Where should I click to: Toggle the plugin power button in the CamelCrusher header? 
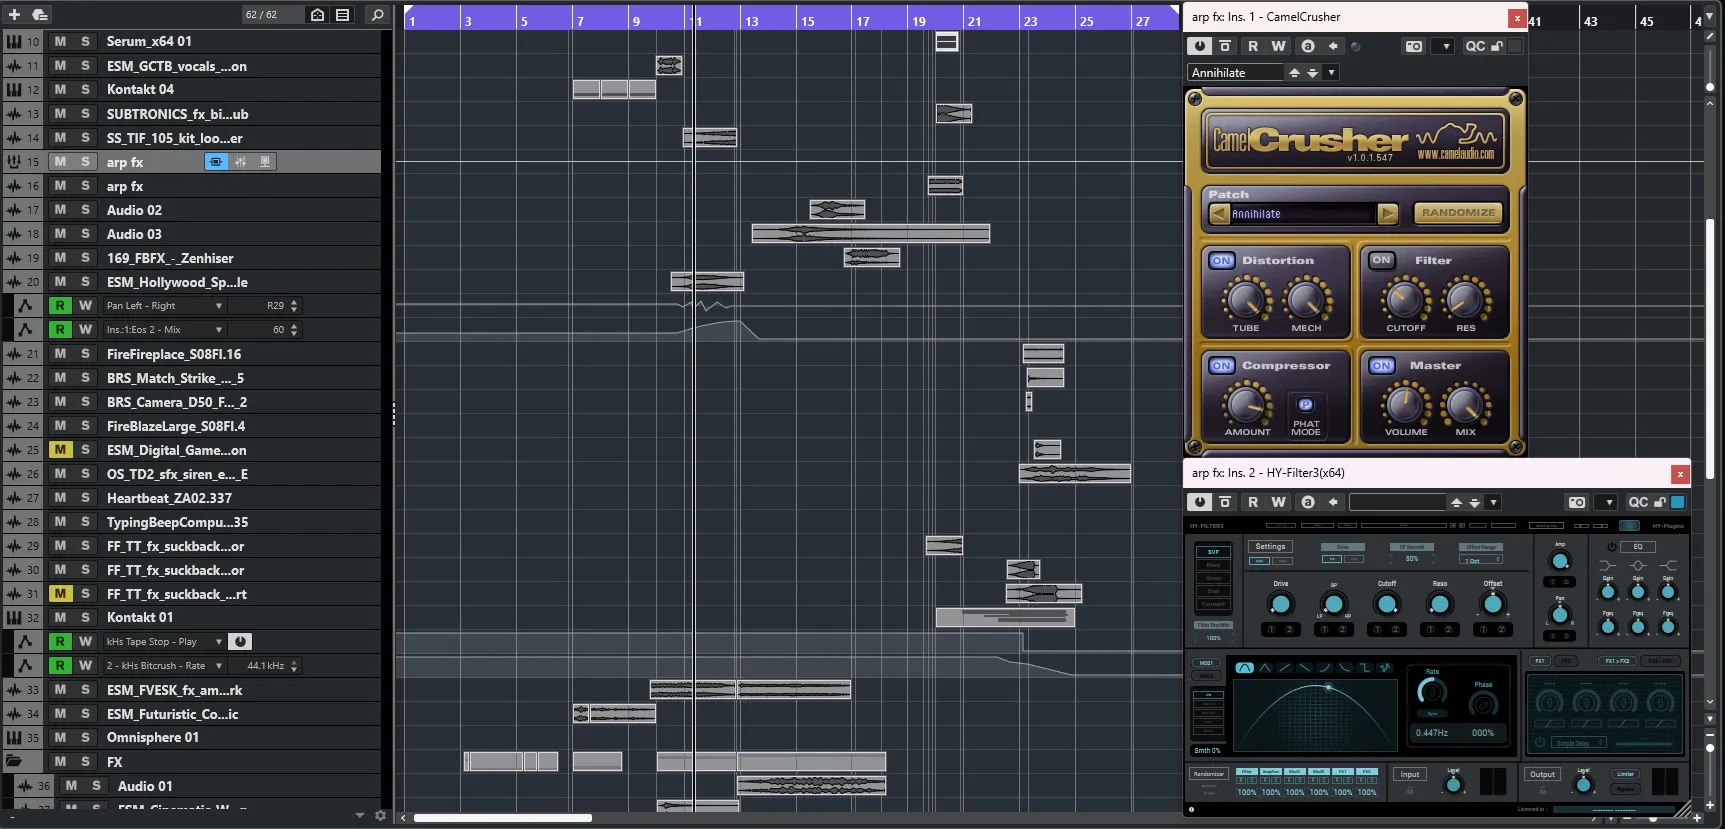[x=1199, y=46]
